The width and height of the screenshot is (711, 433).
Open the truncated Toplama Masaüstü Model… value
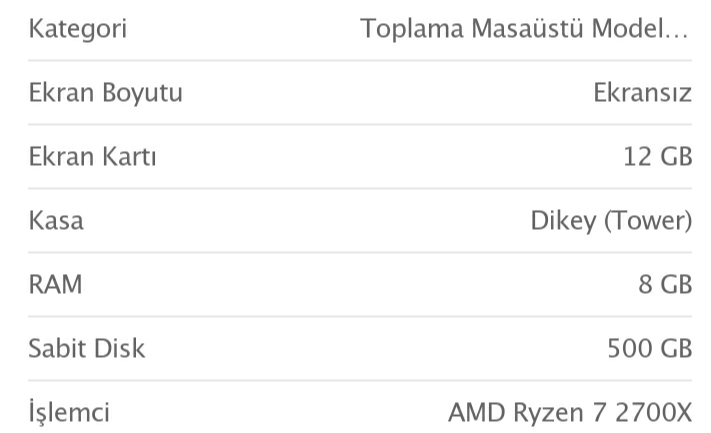pos(525,29)
